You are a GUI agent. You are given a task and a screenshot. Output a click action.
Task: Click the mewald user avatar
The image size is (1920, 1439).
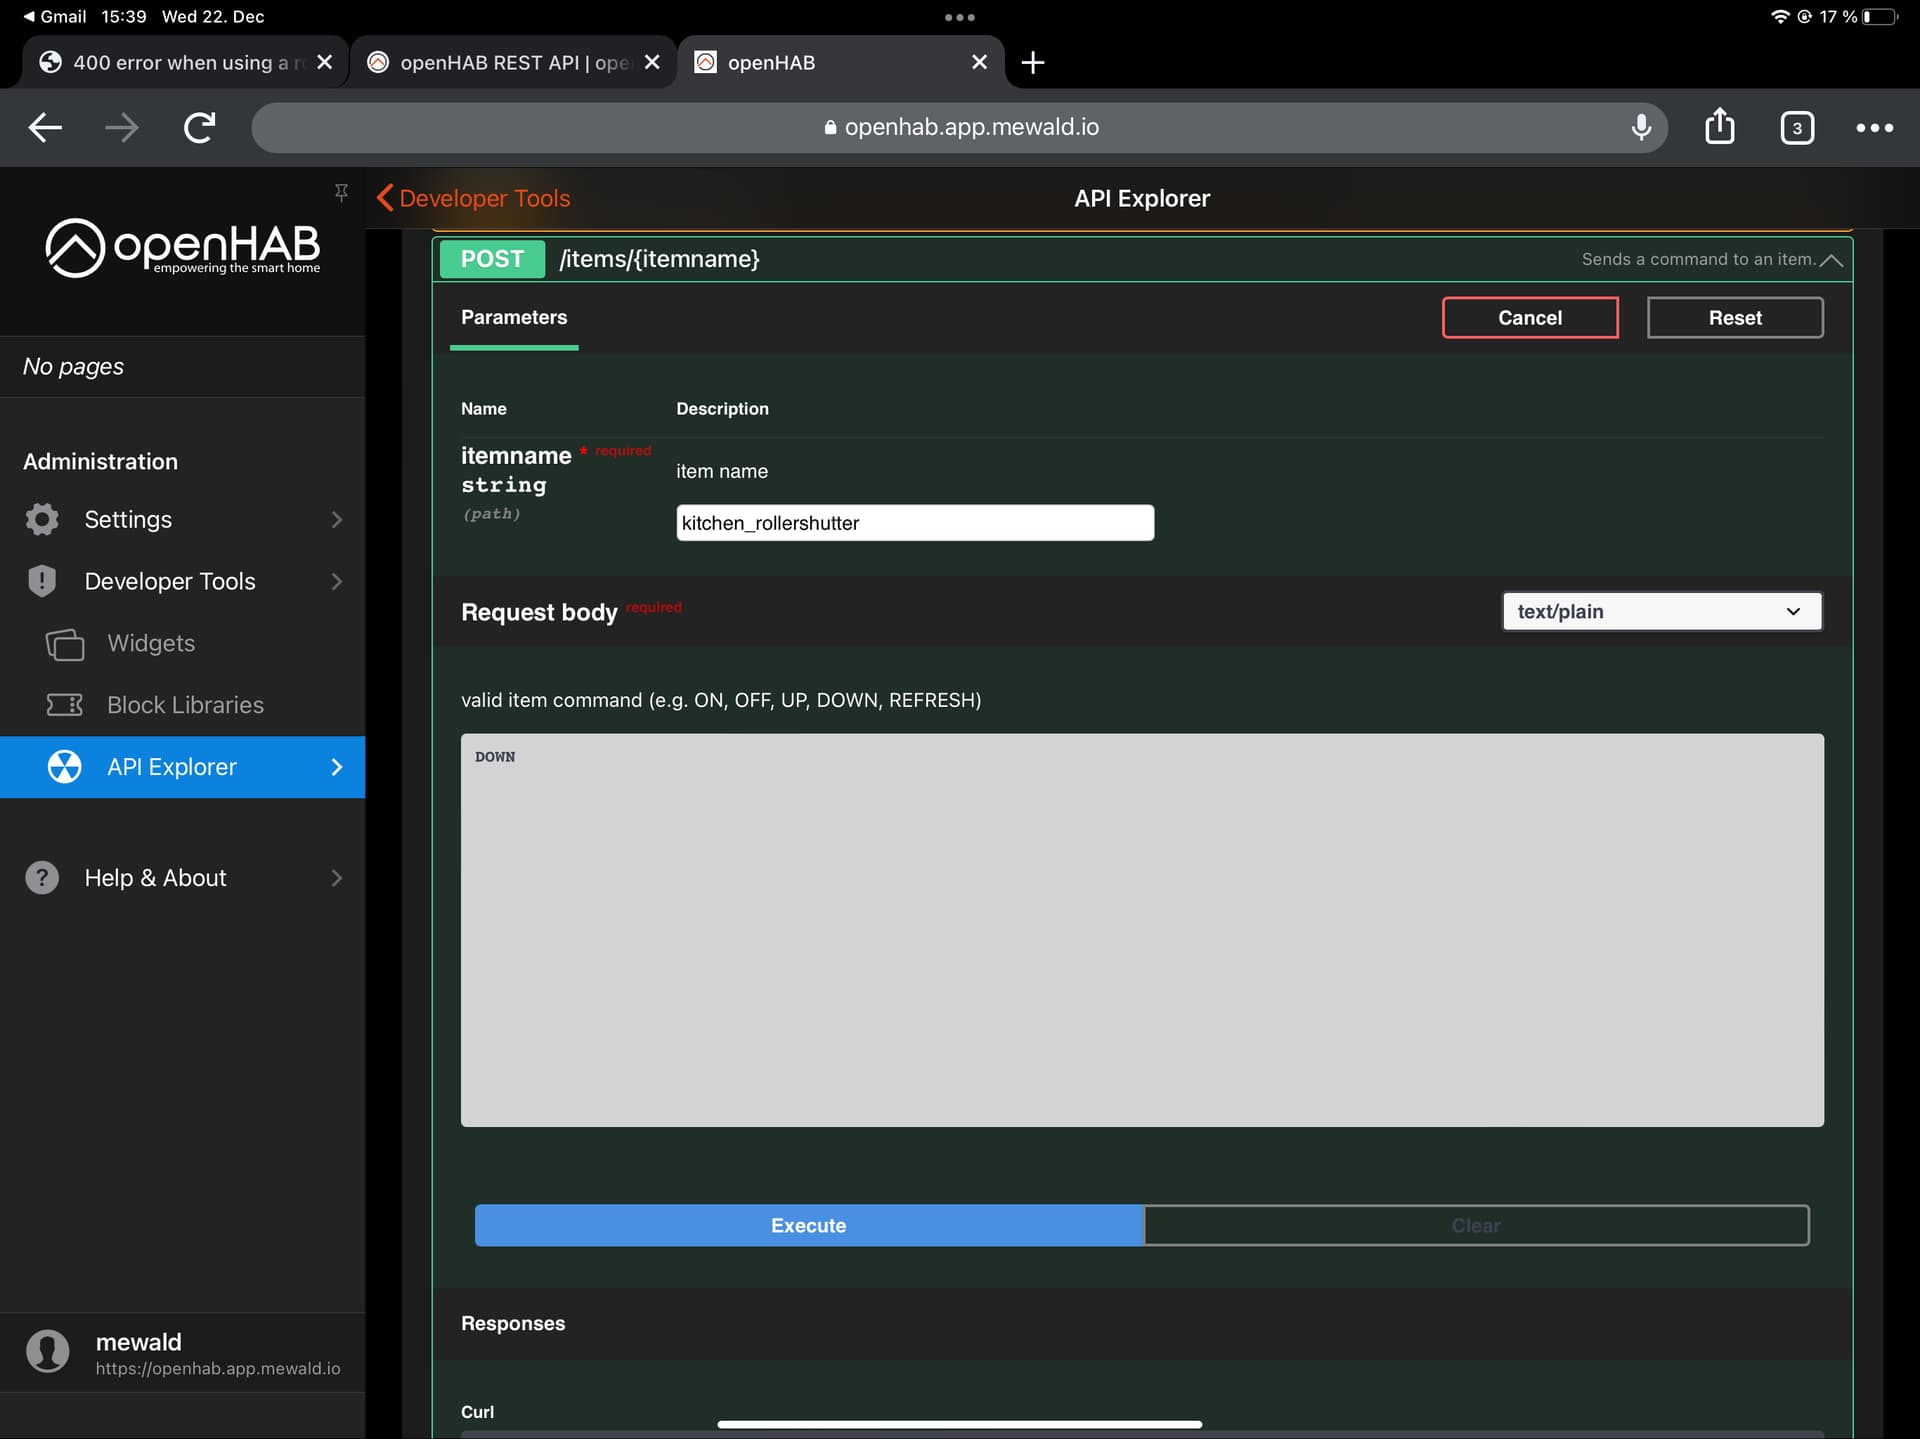pos(48,1351)
